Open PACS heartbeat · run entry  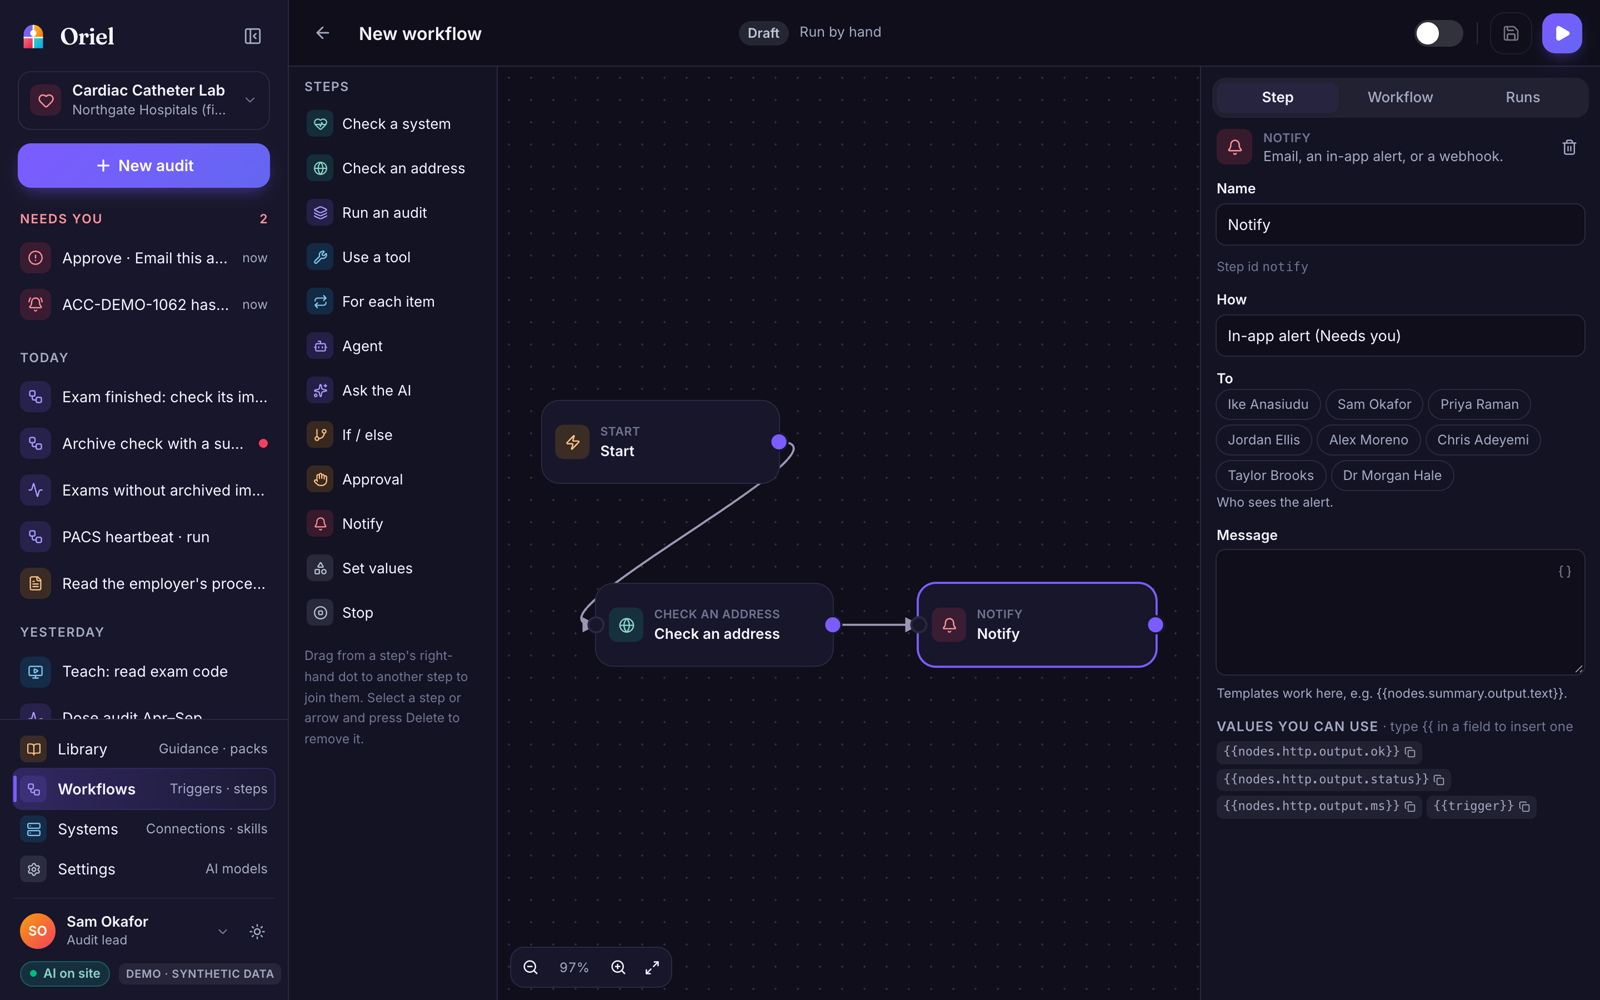click(144, 537)
